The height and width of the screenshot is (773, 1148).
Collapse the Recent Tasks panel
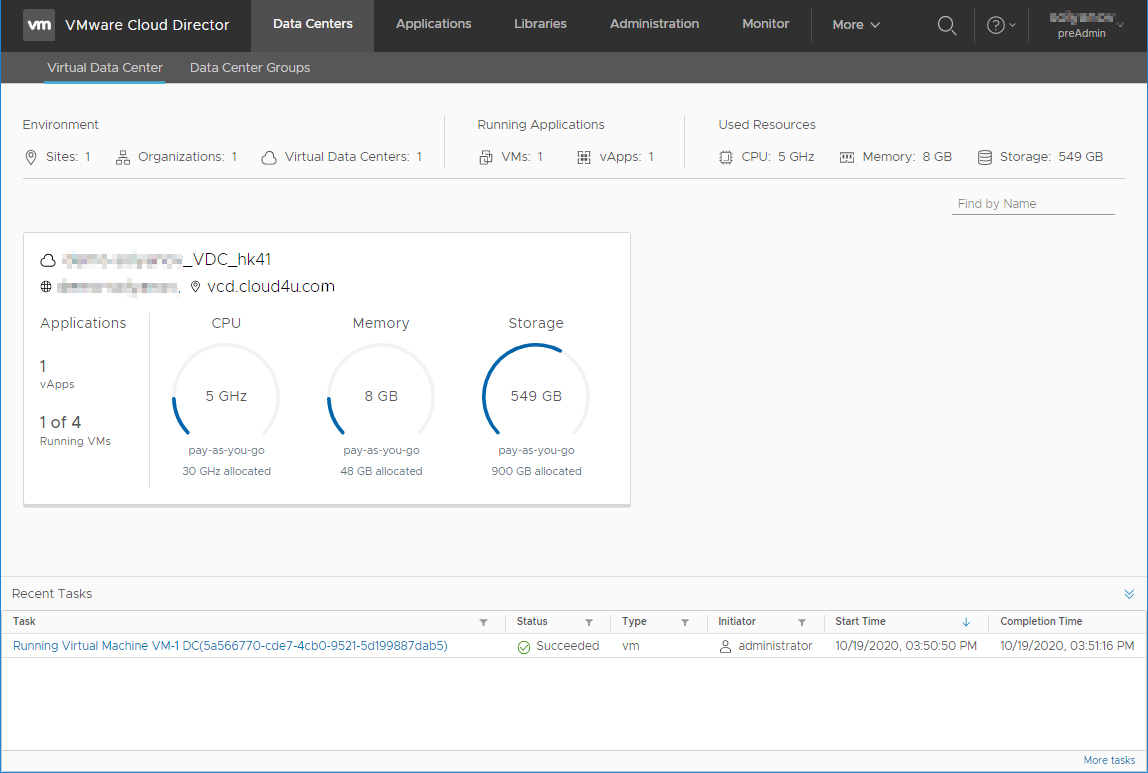tap(1129, 594)
